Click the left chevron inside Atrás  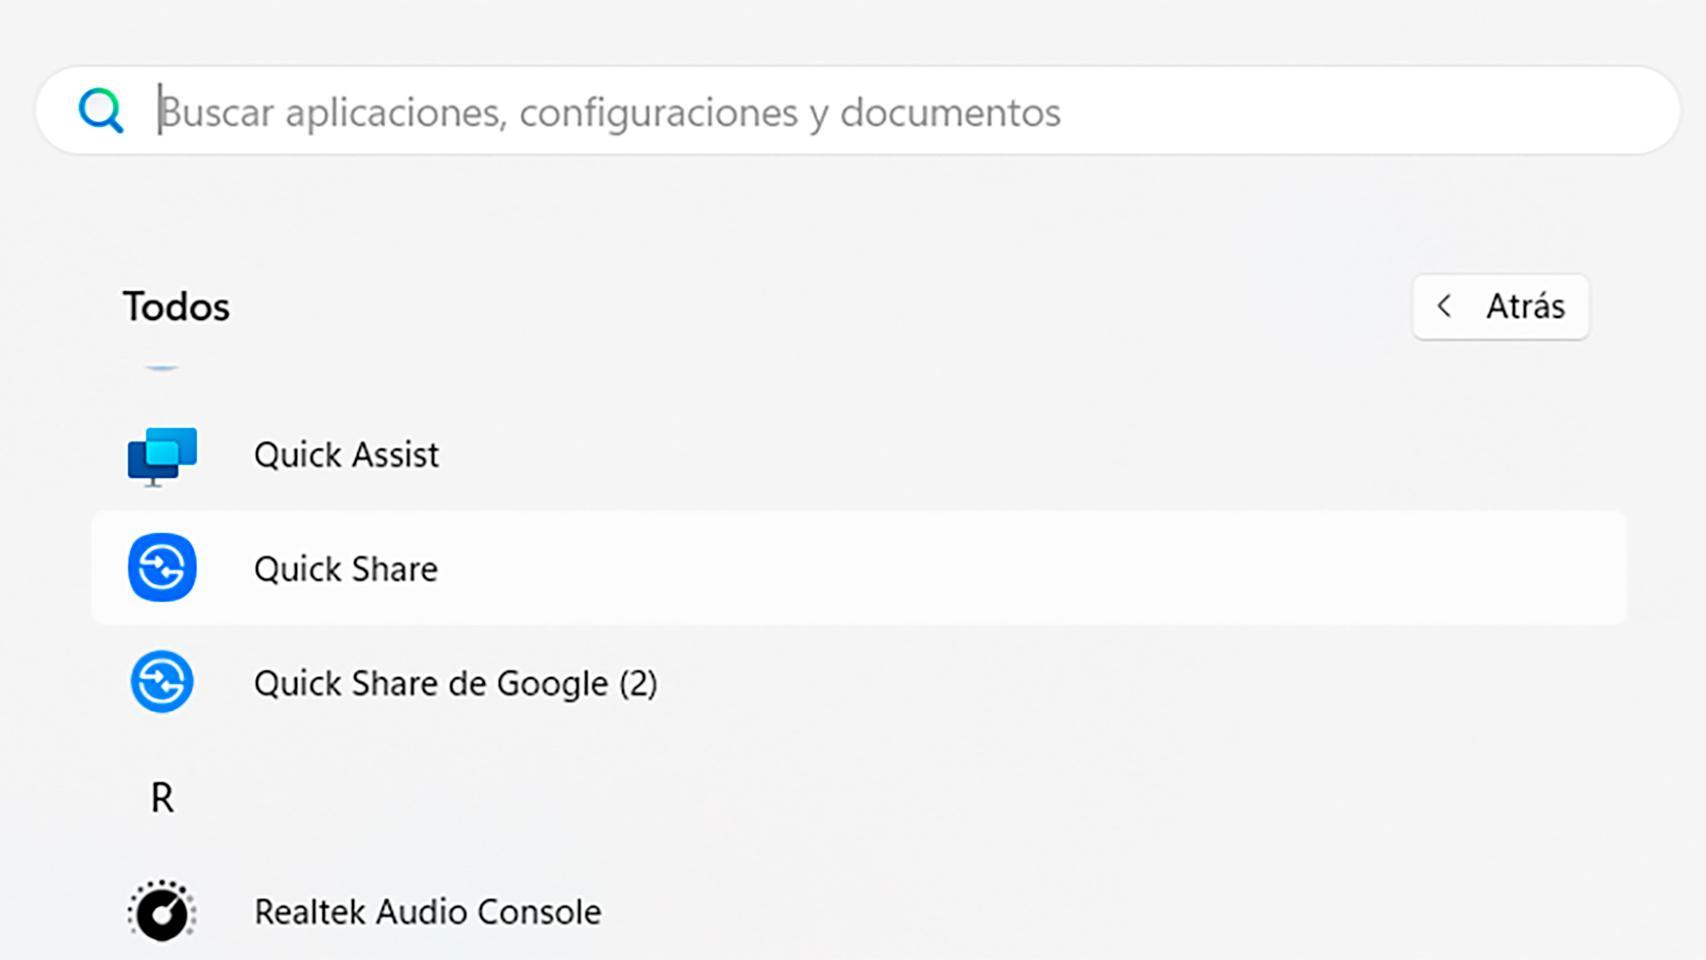tap(1444, 306)
